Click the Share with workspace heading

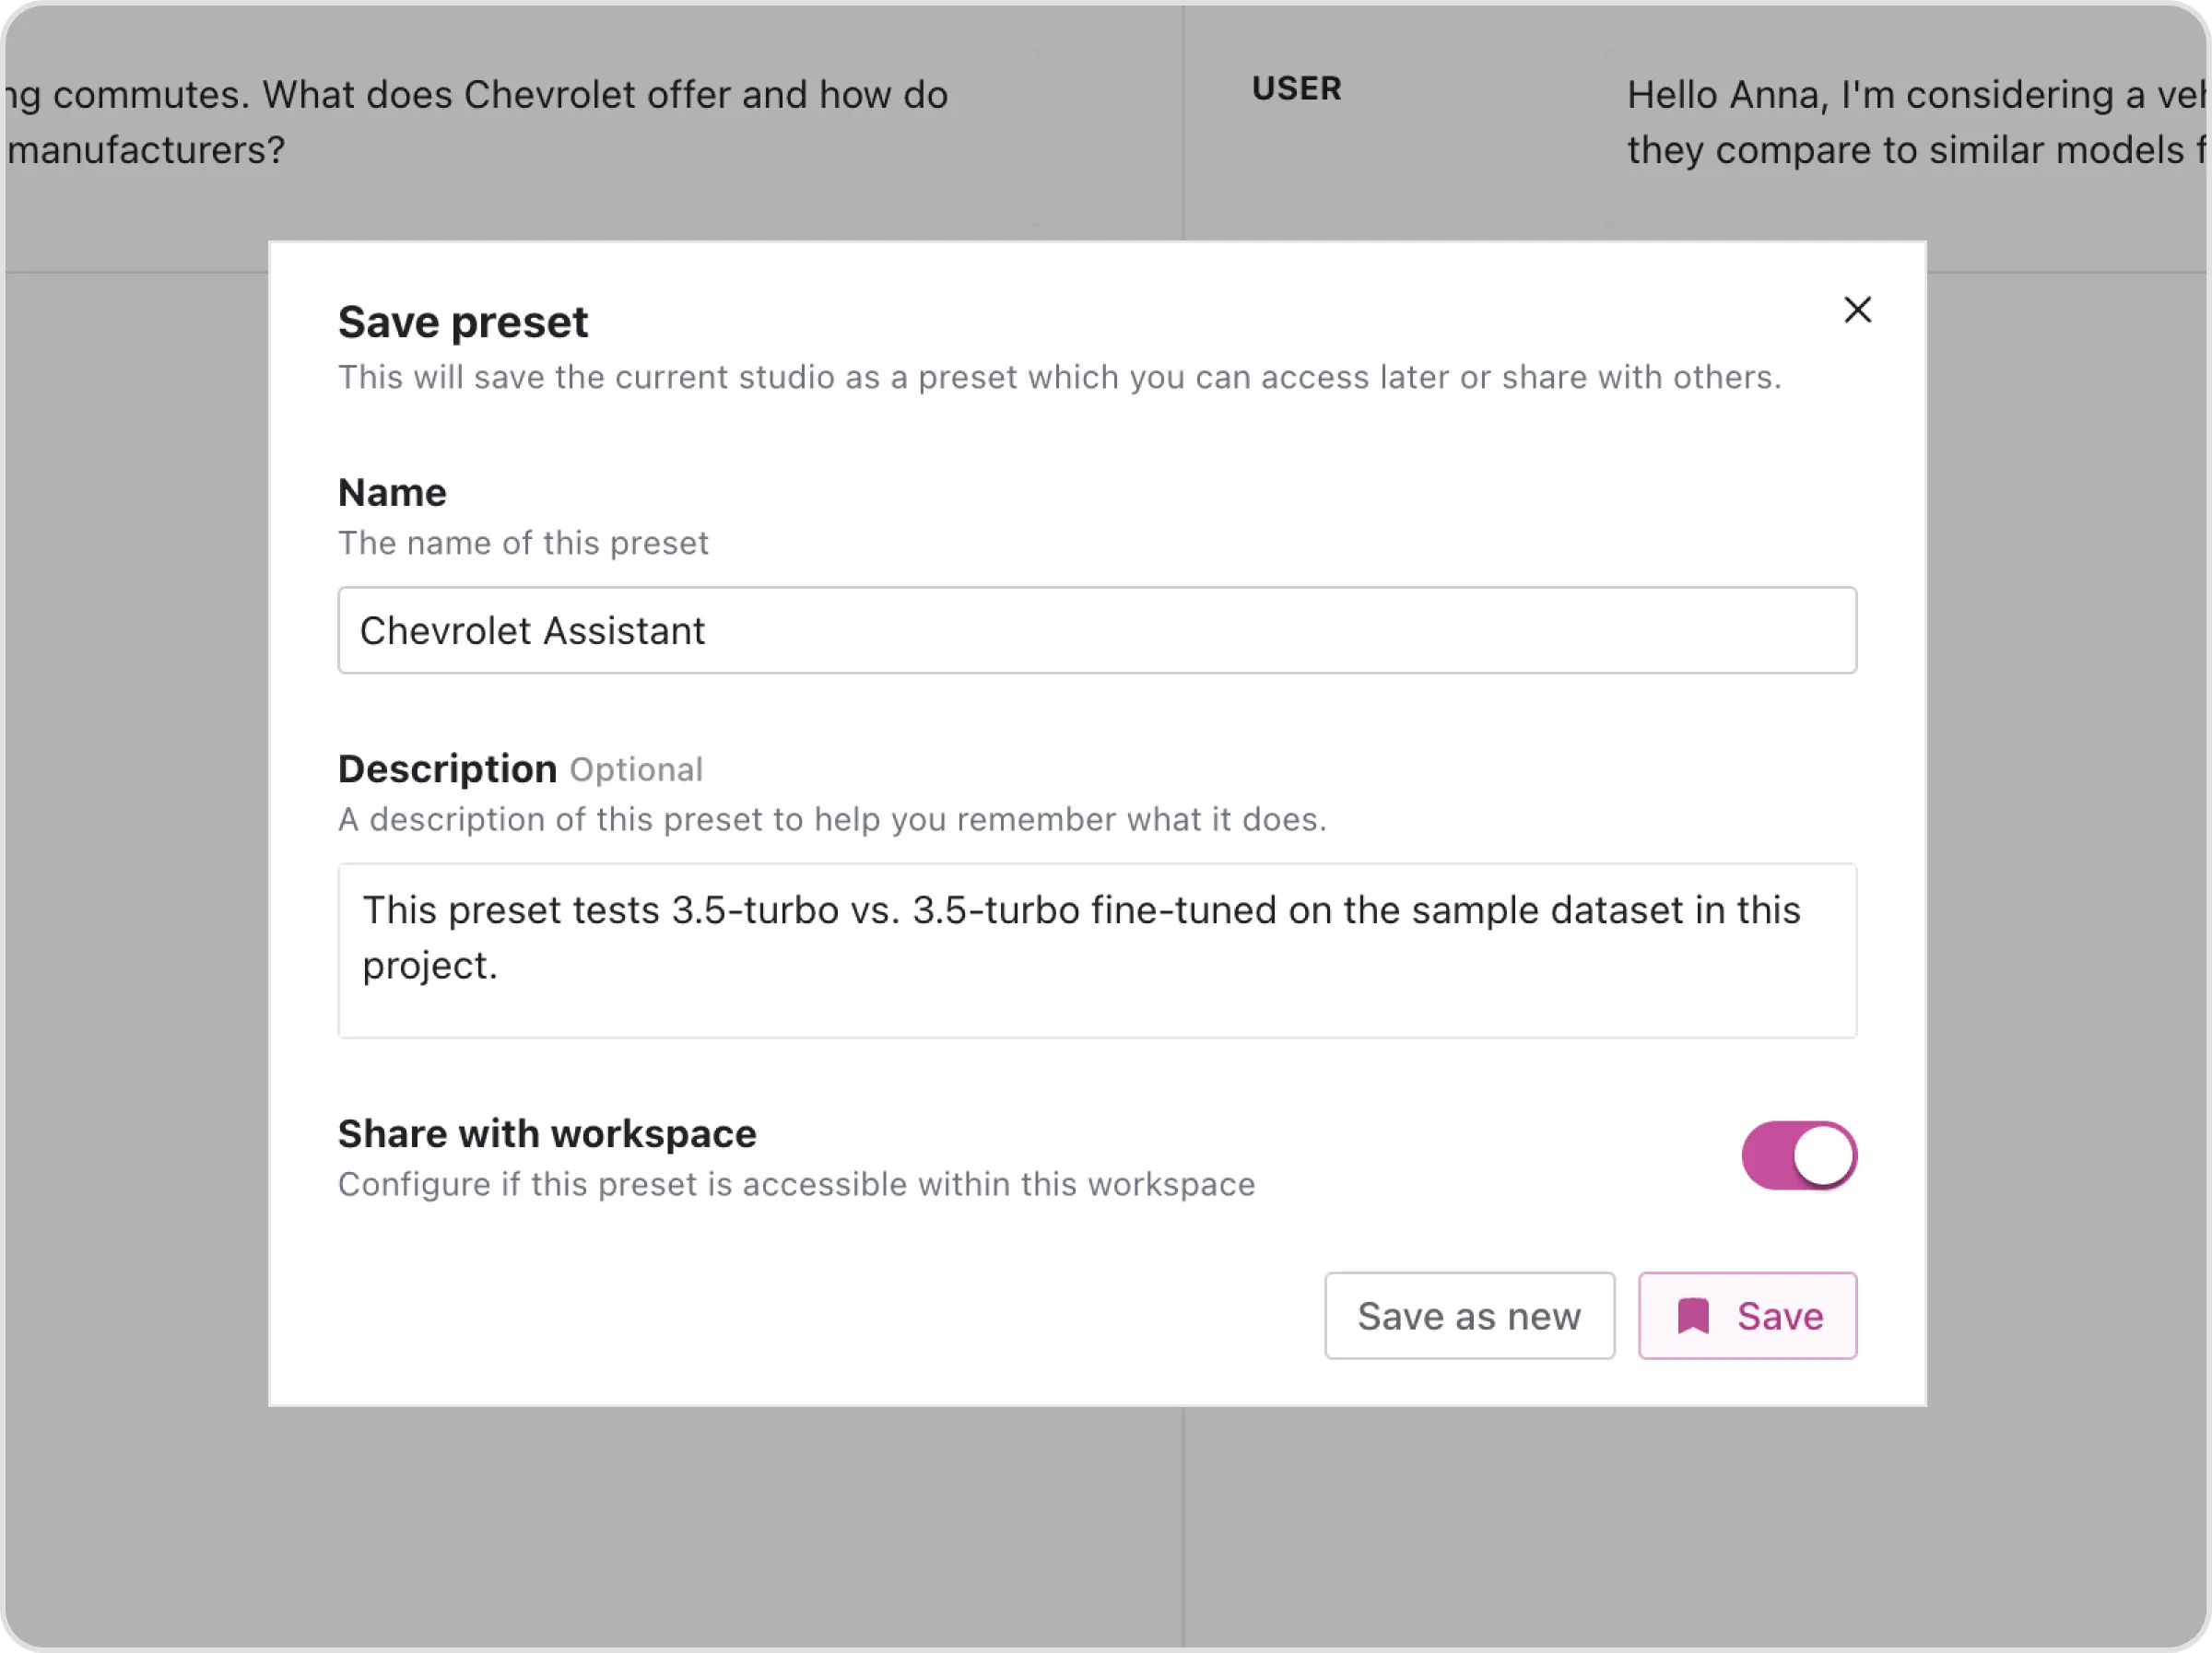coord(547,1134)
